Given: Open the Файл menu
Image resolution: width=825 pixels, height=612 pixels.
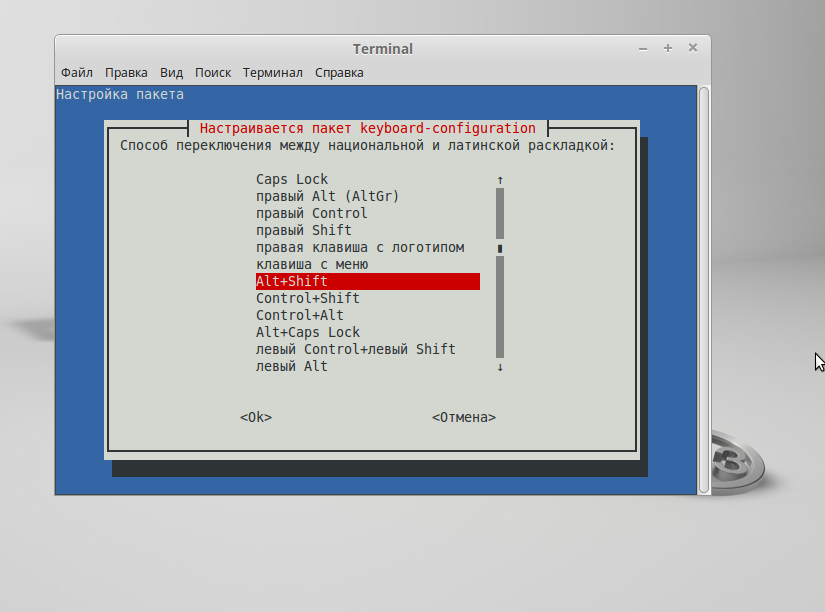Looking at the screenshot, I should click(x=76, y=73).
